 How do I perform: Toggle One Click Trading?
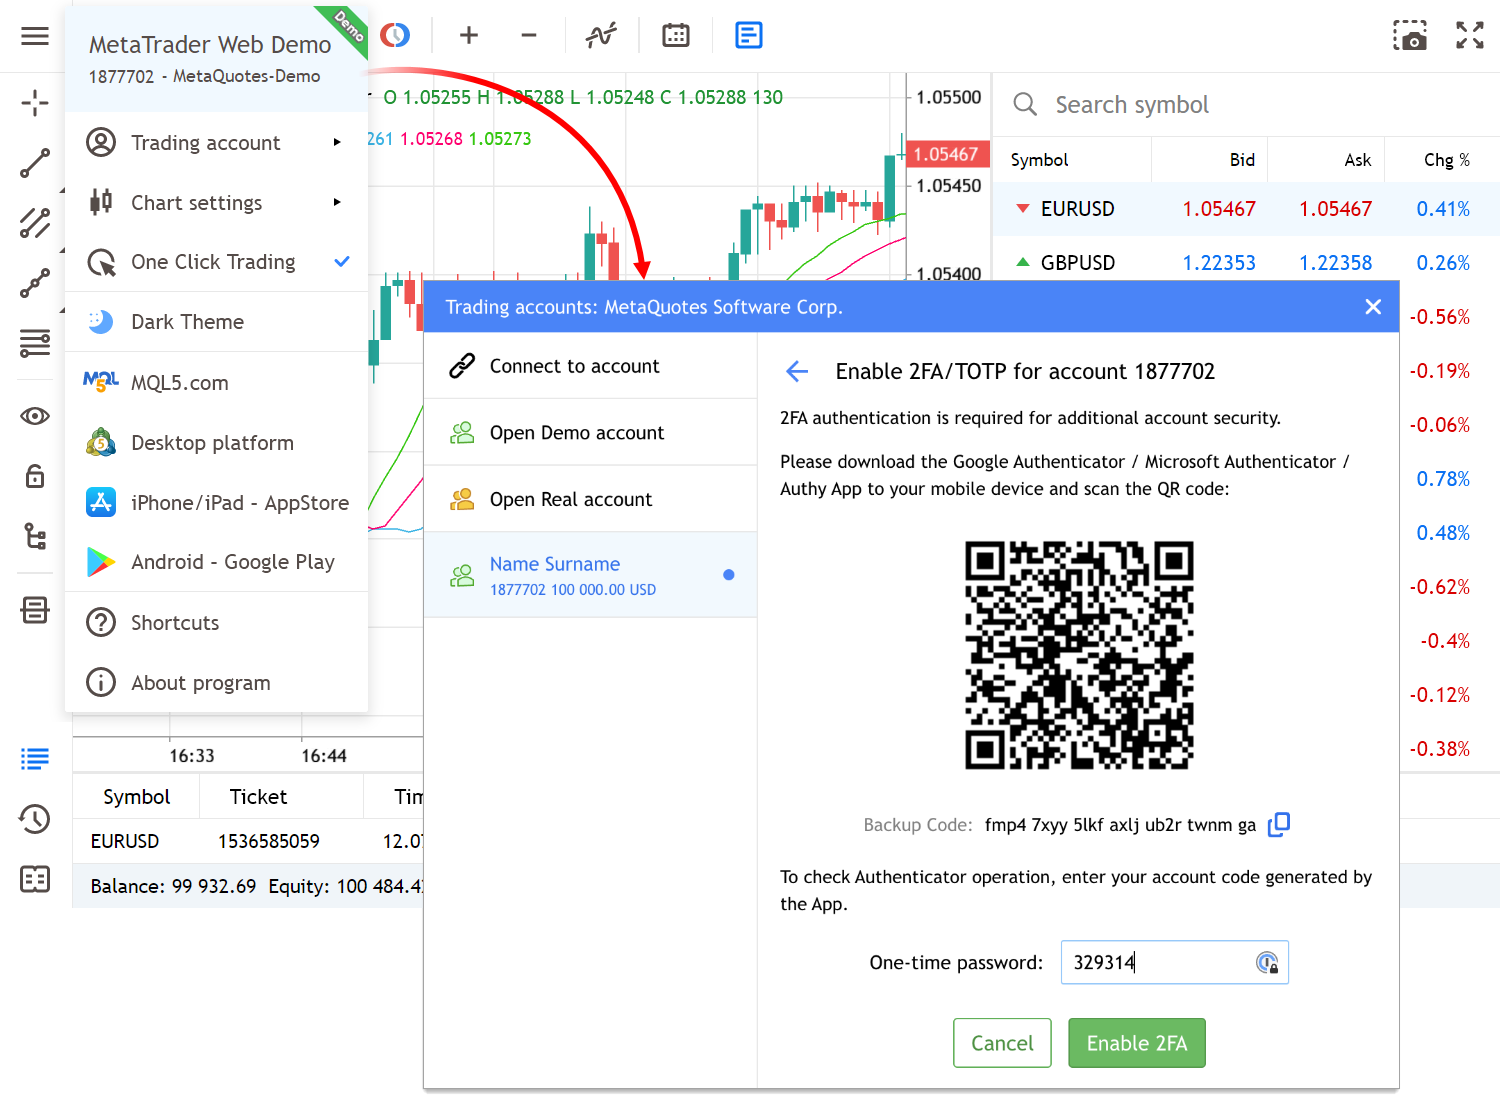point(214,262)
